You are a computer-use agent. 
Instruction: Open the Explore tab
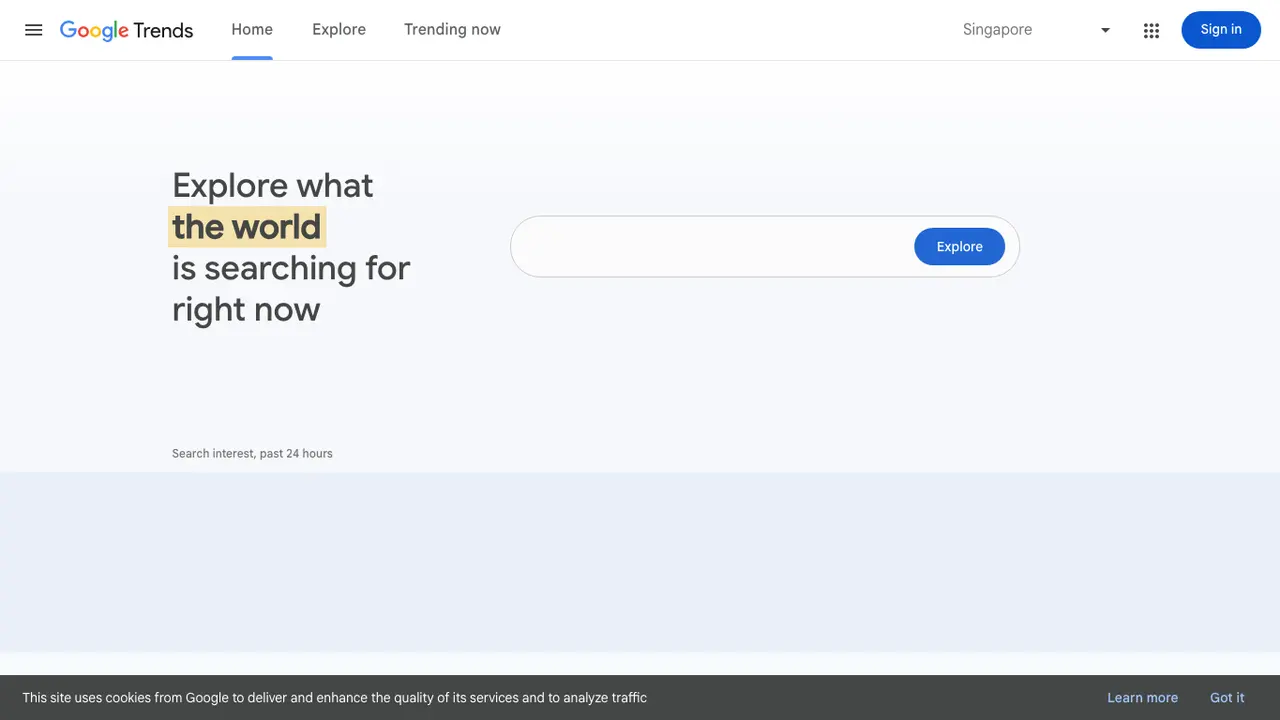point(339,30)
